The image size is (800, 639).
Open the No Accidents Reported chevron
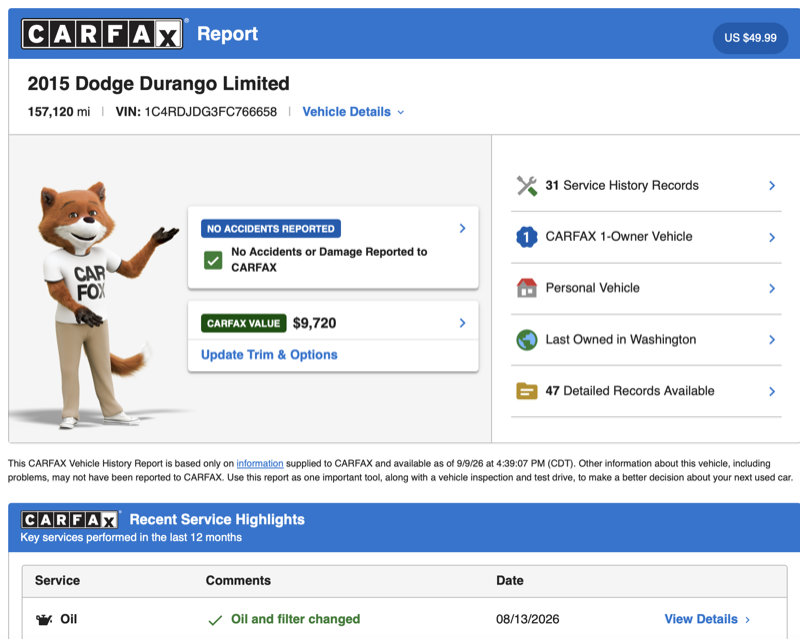point(462,228)
